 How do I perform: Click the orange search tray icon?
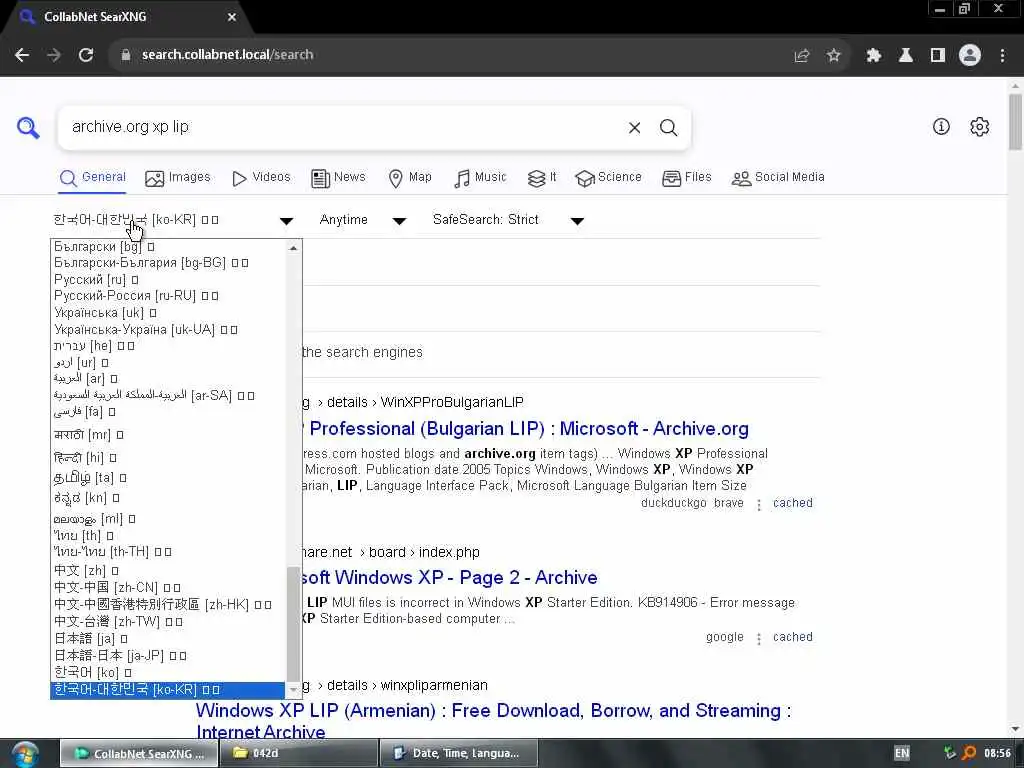click(x=969, y=753)
